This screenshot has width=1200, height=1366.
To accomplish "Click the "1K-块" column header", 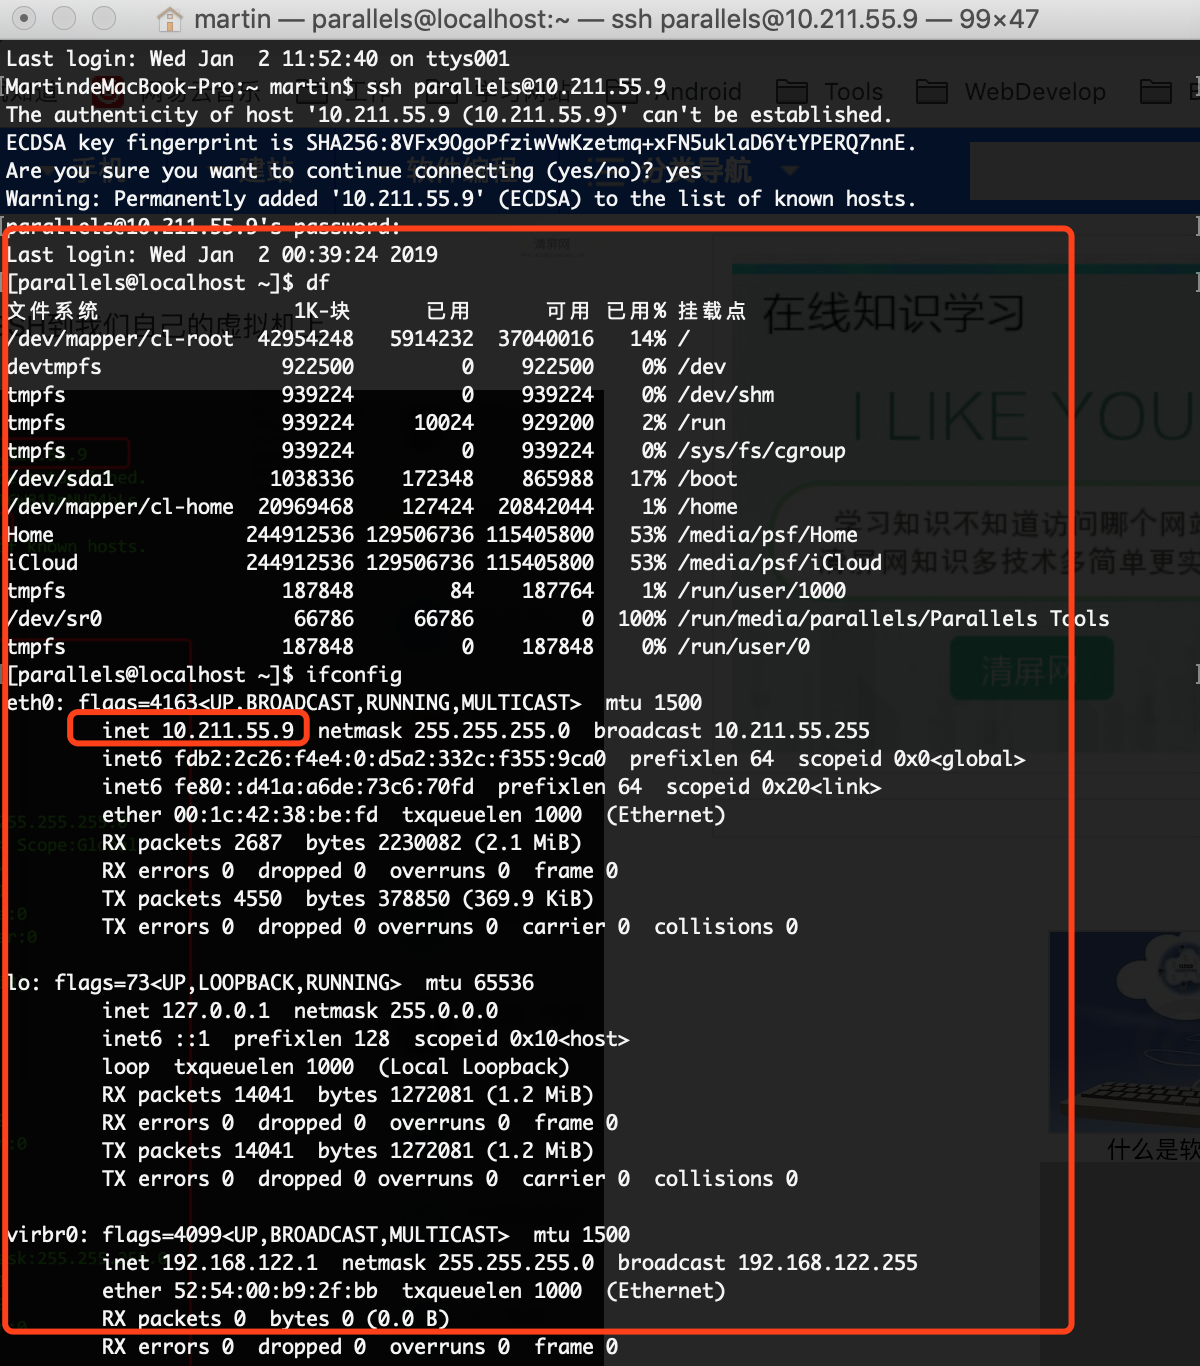I will [x=322, y=311].
